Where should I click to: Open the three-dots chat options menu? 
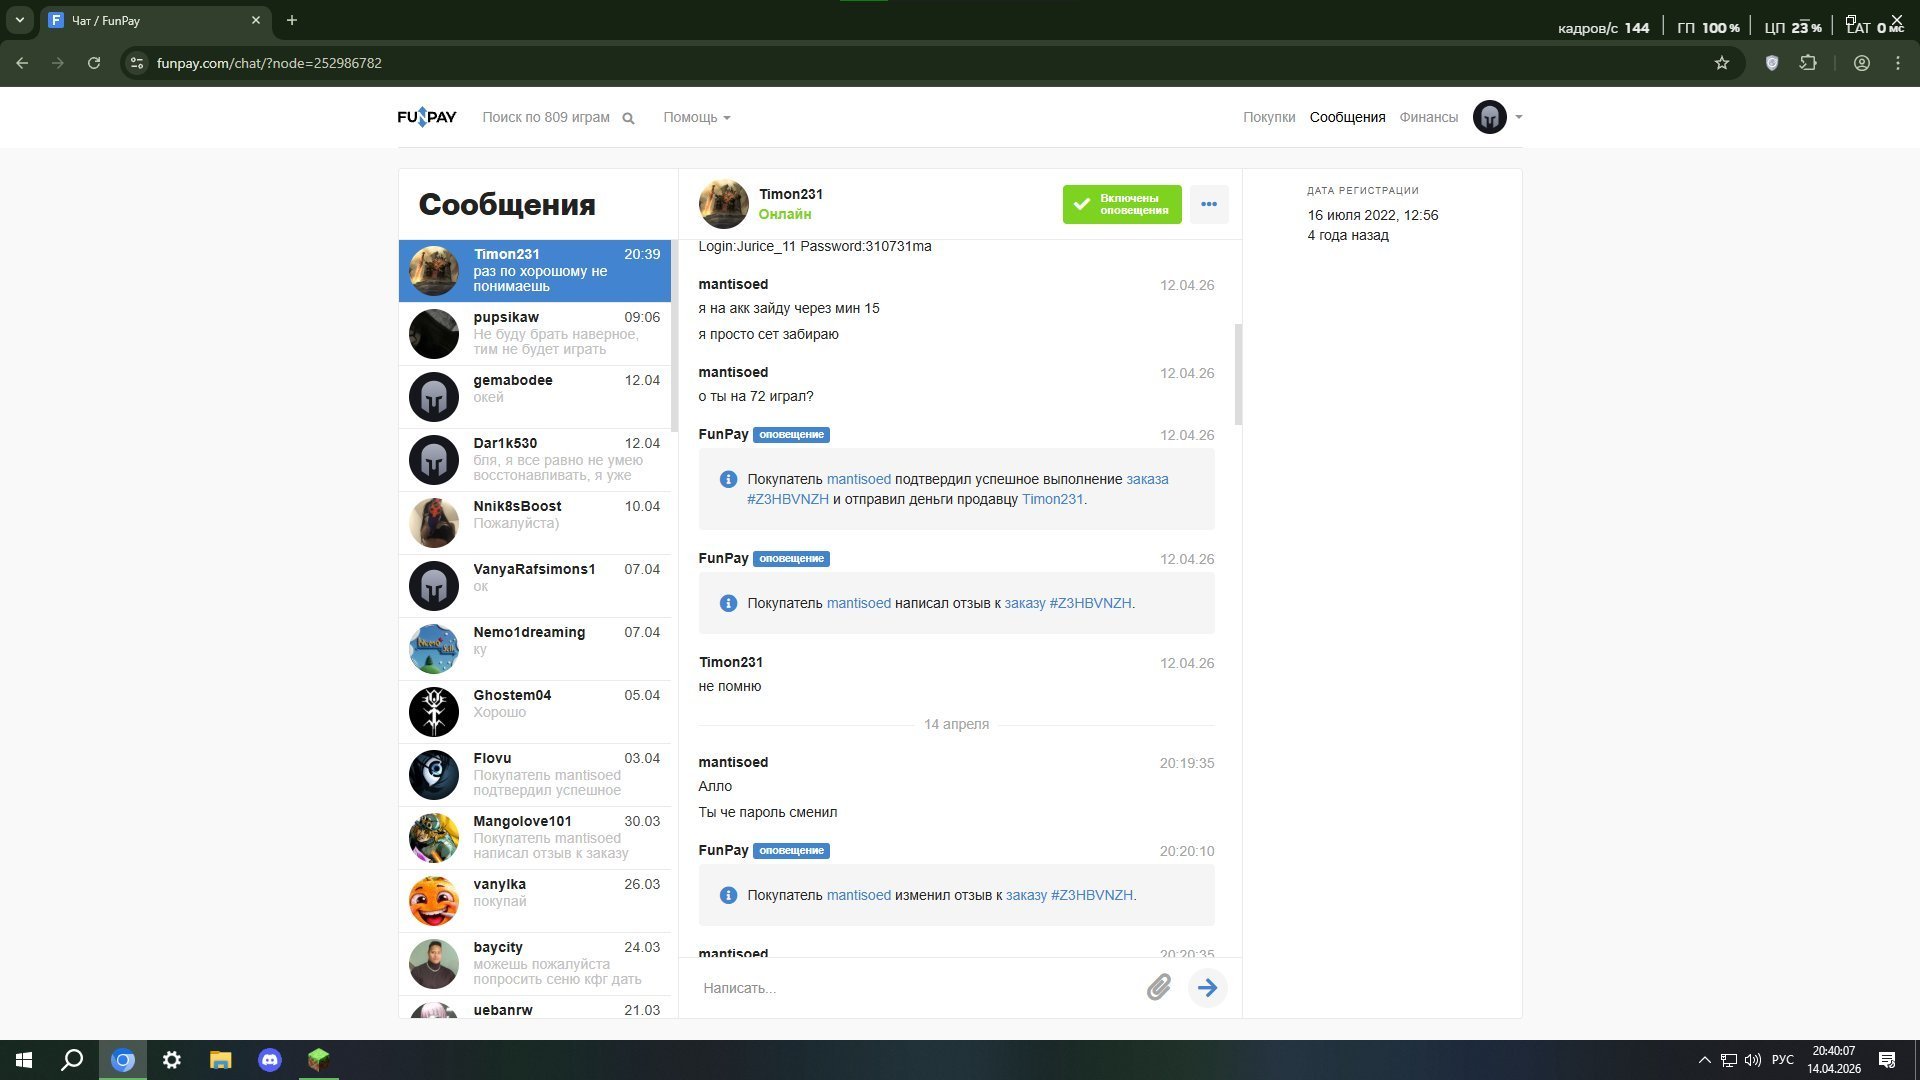(1208, 204)
